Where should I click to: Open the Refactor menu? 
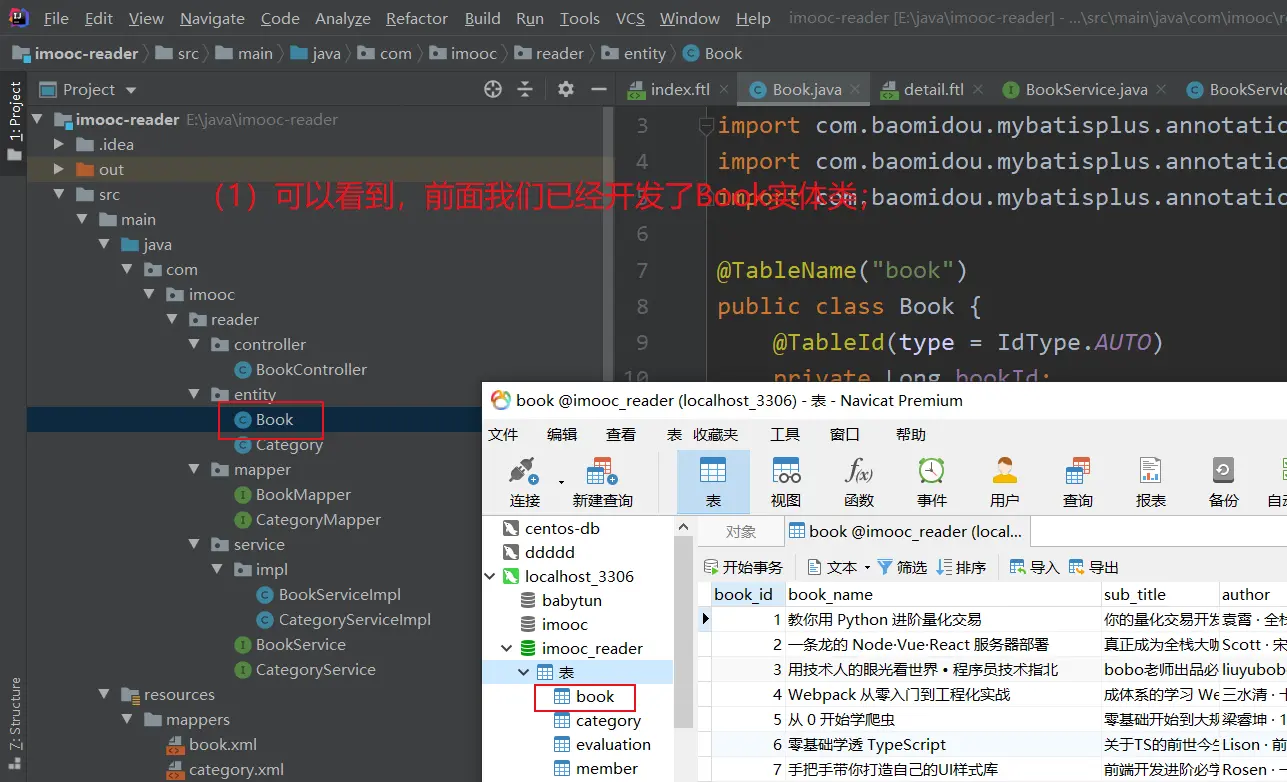tap(416, 18)
